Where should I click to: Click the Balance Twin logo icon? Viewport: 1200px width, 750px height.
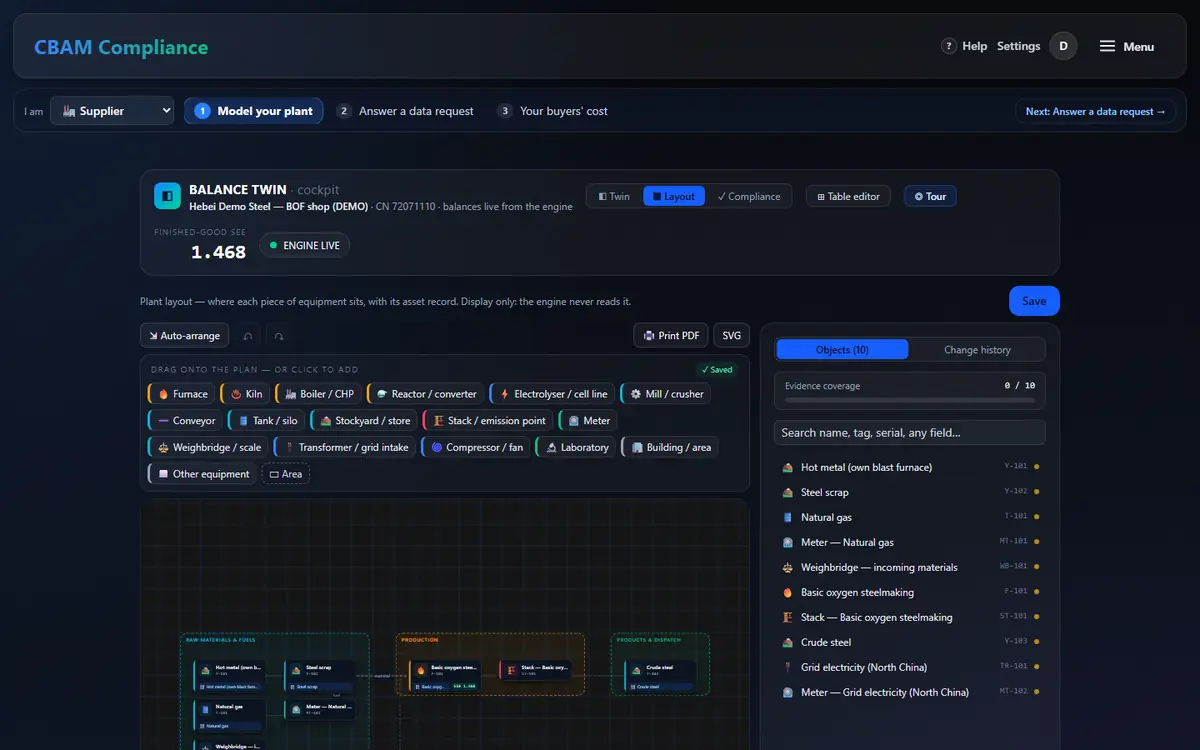point(167,196)
